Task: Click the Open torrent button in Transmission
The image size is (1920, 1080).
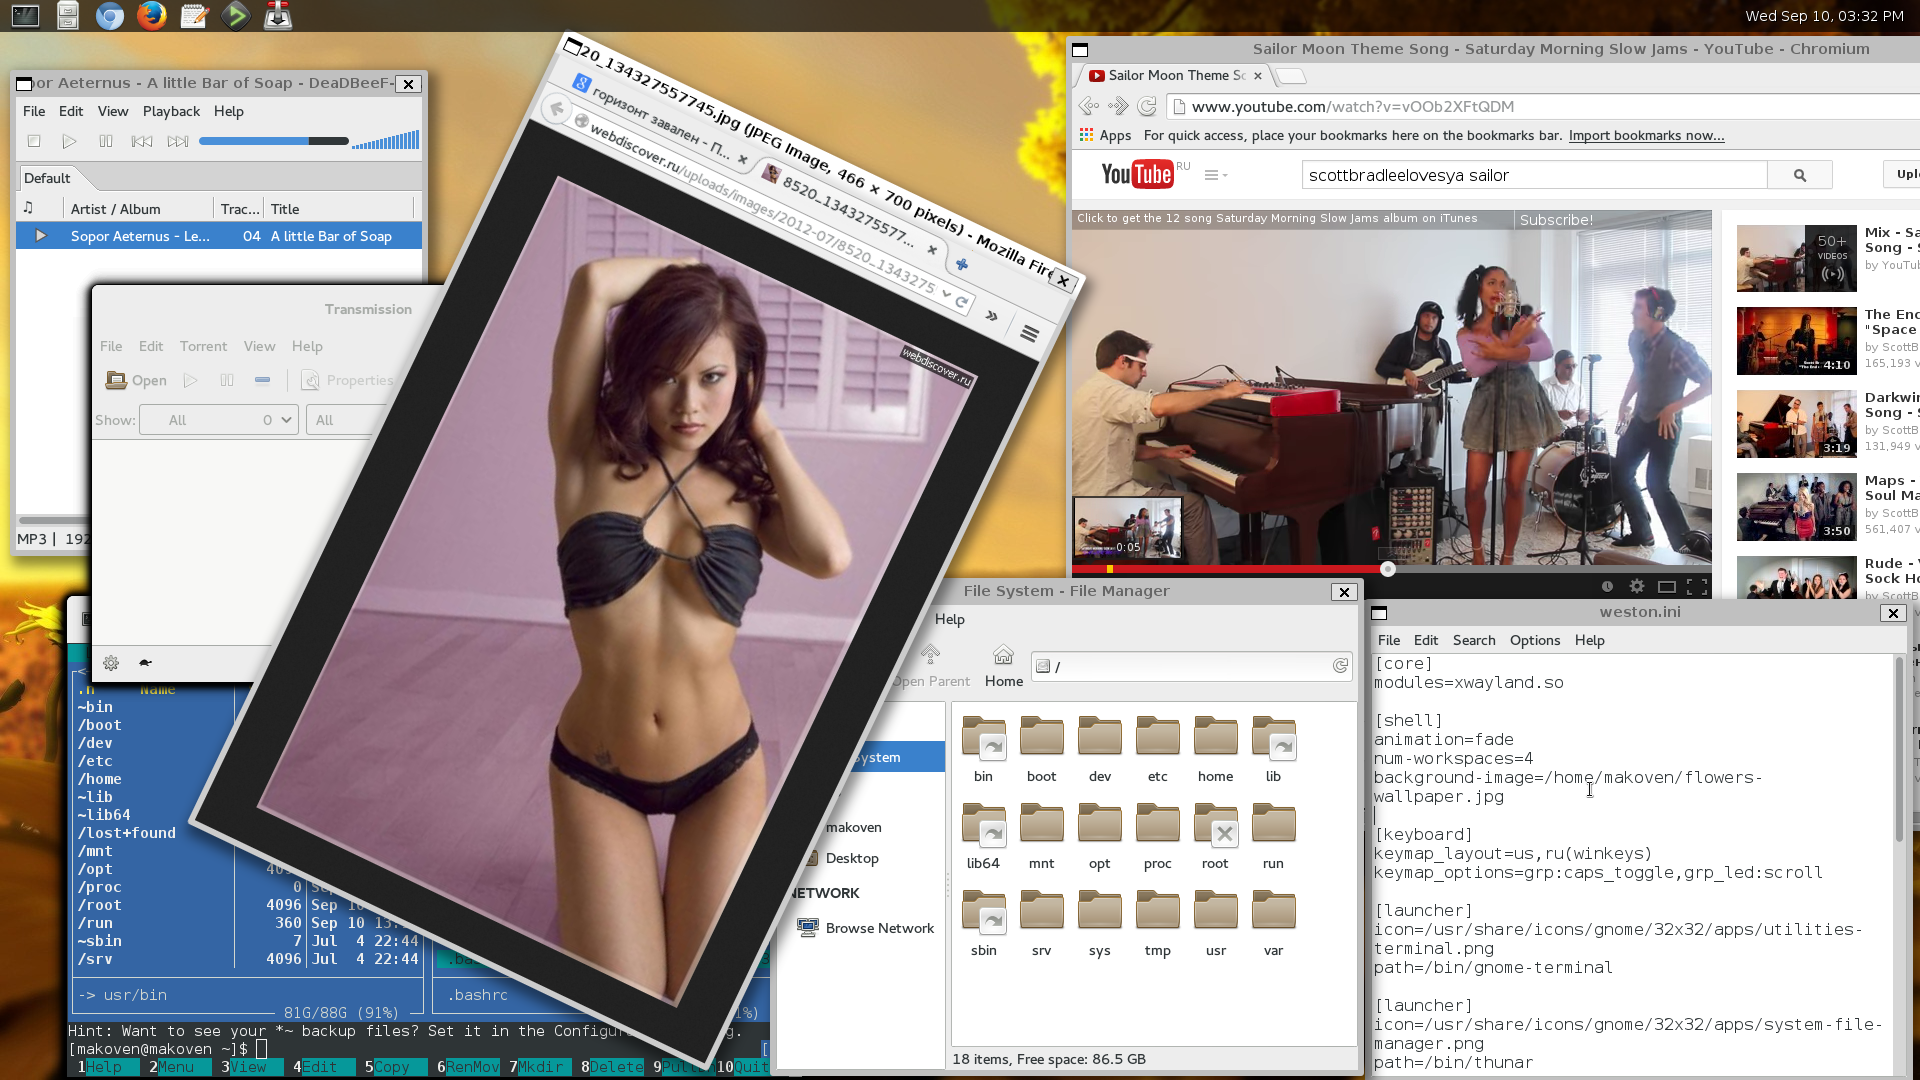Action: (137, 380)
